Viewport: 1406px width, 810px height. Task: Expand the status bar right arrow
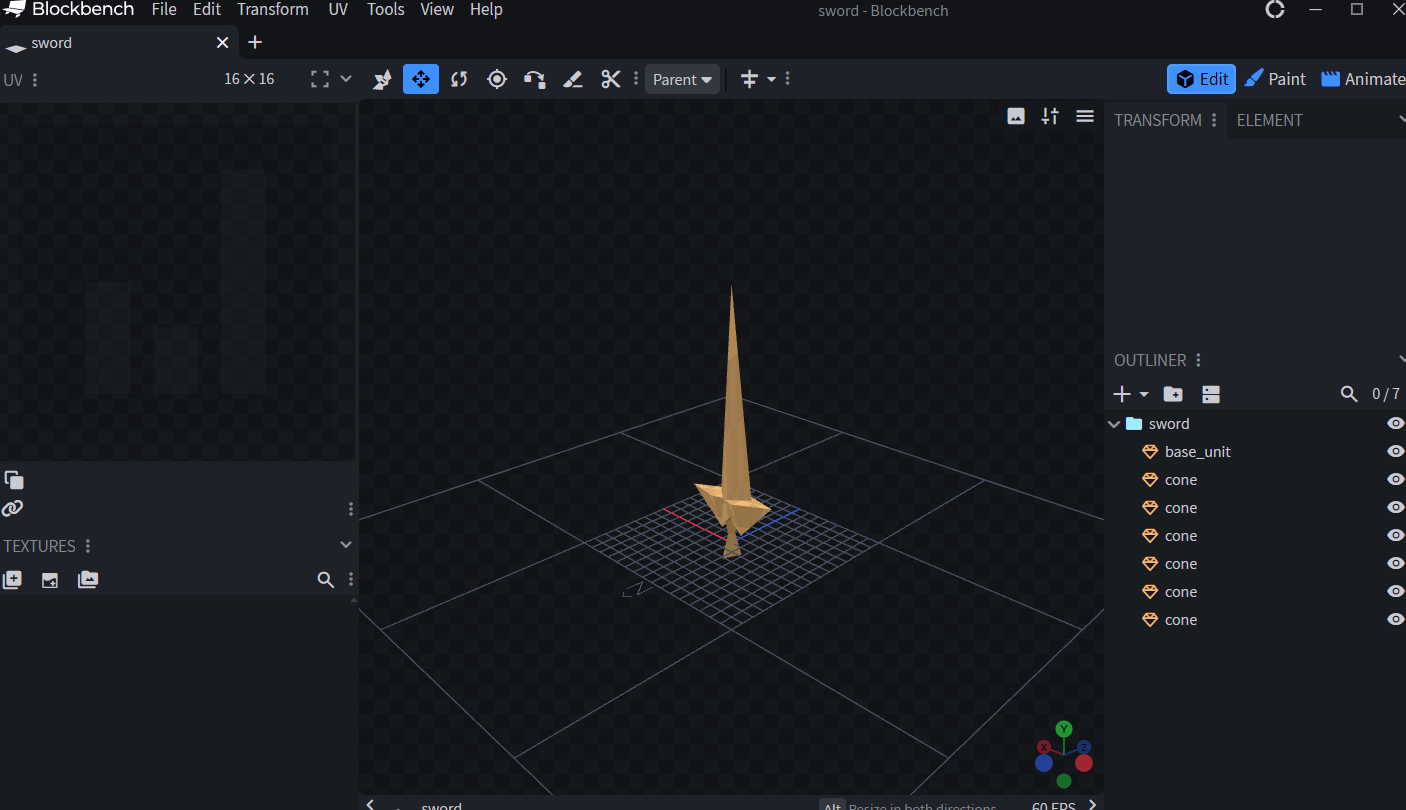(x=1092, y=804)
